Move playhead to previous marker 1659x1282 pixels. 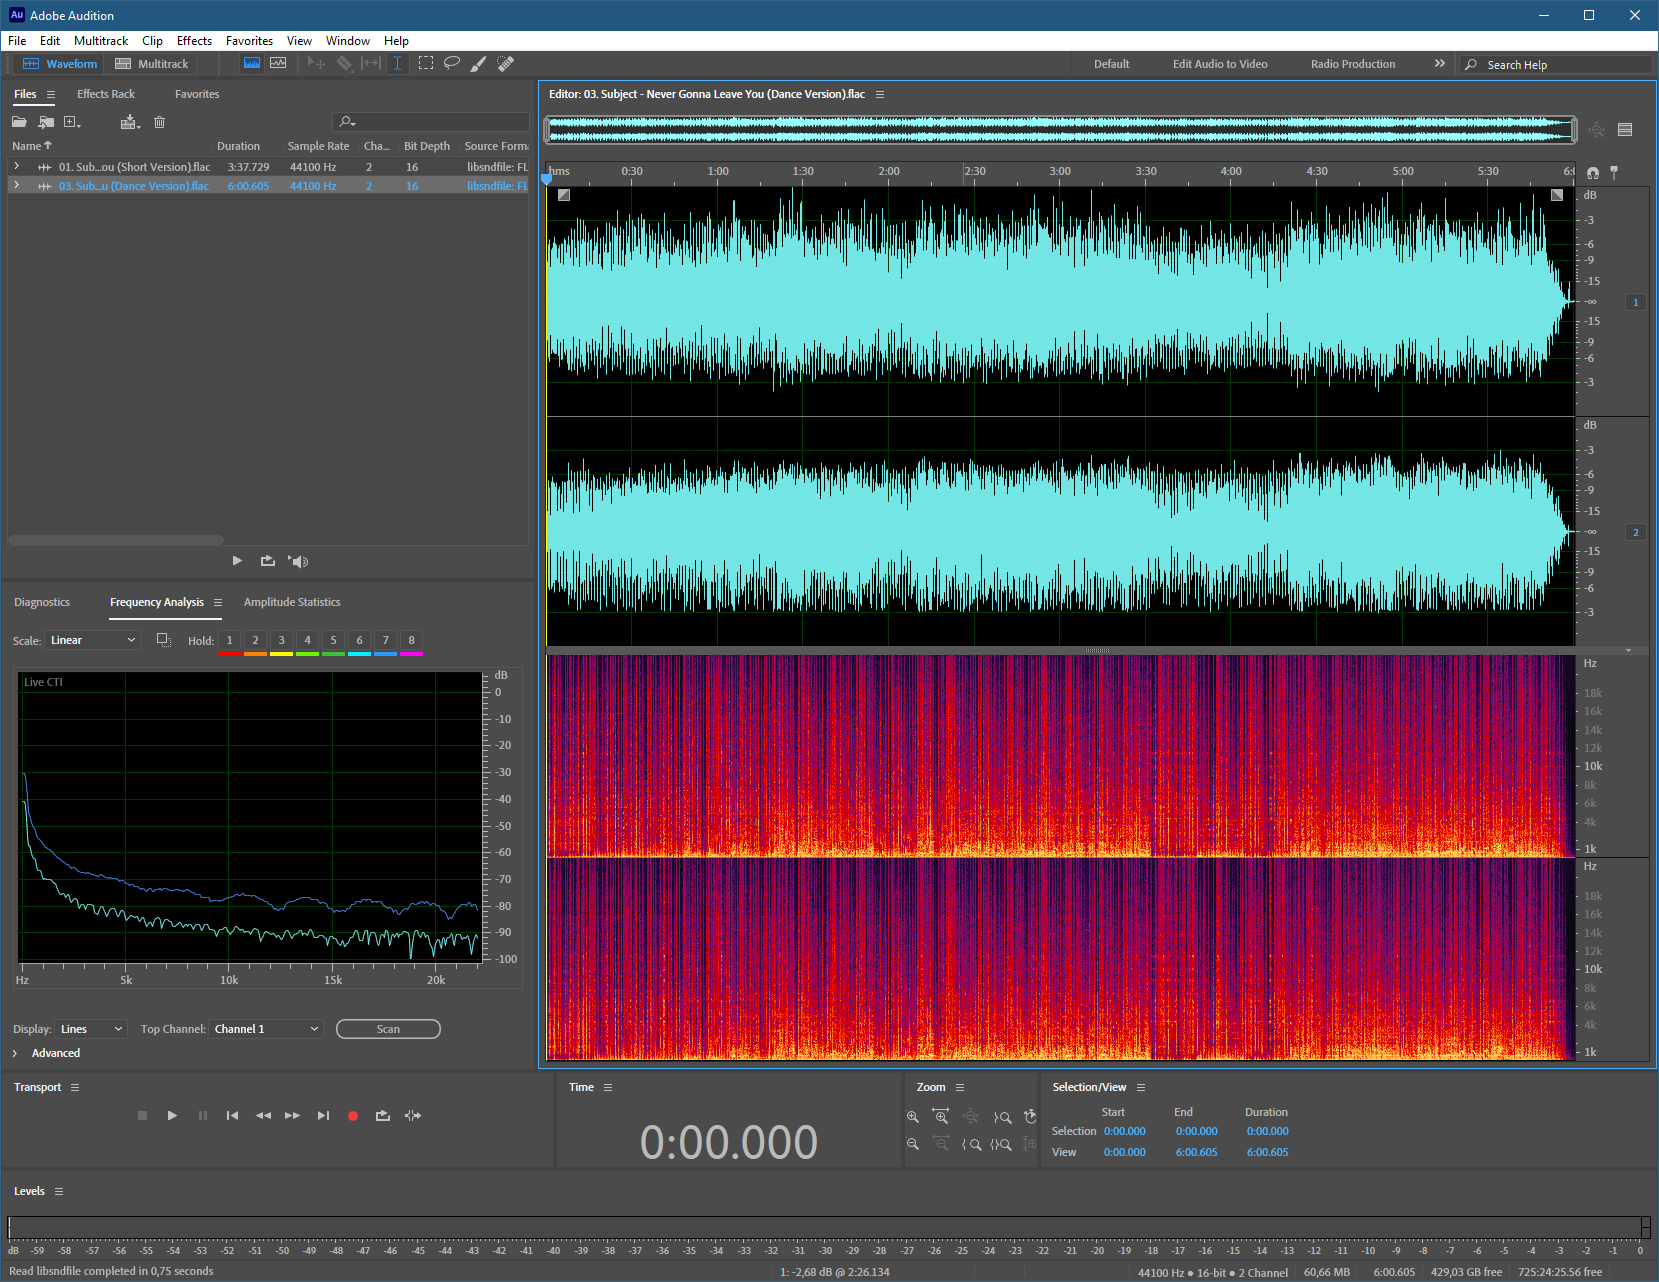[232, 1115]
